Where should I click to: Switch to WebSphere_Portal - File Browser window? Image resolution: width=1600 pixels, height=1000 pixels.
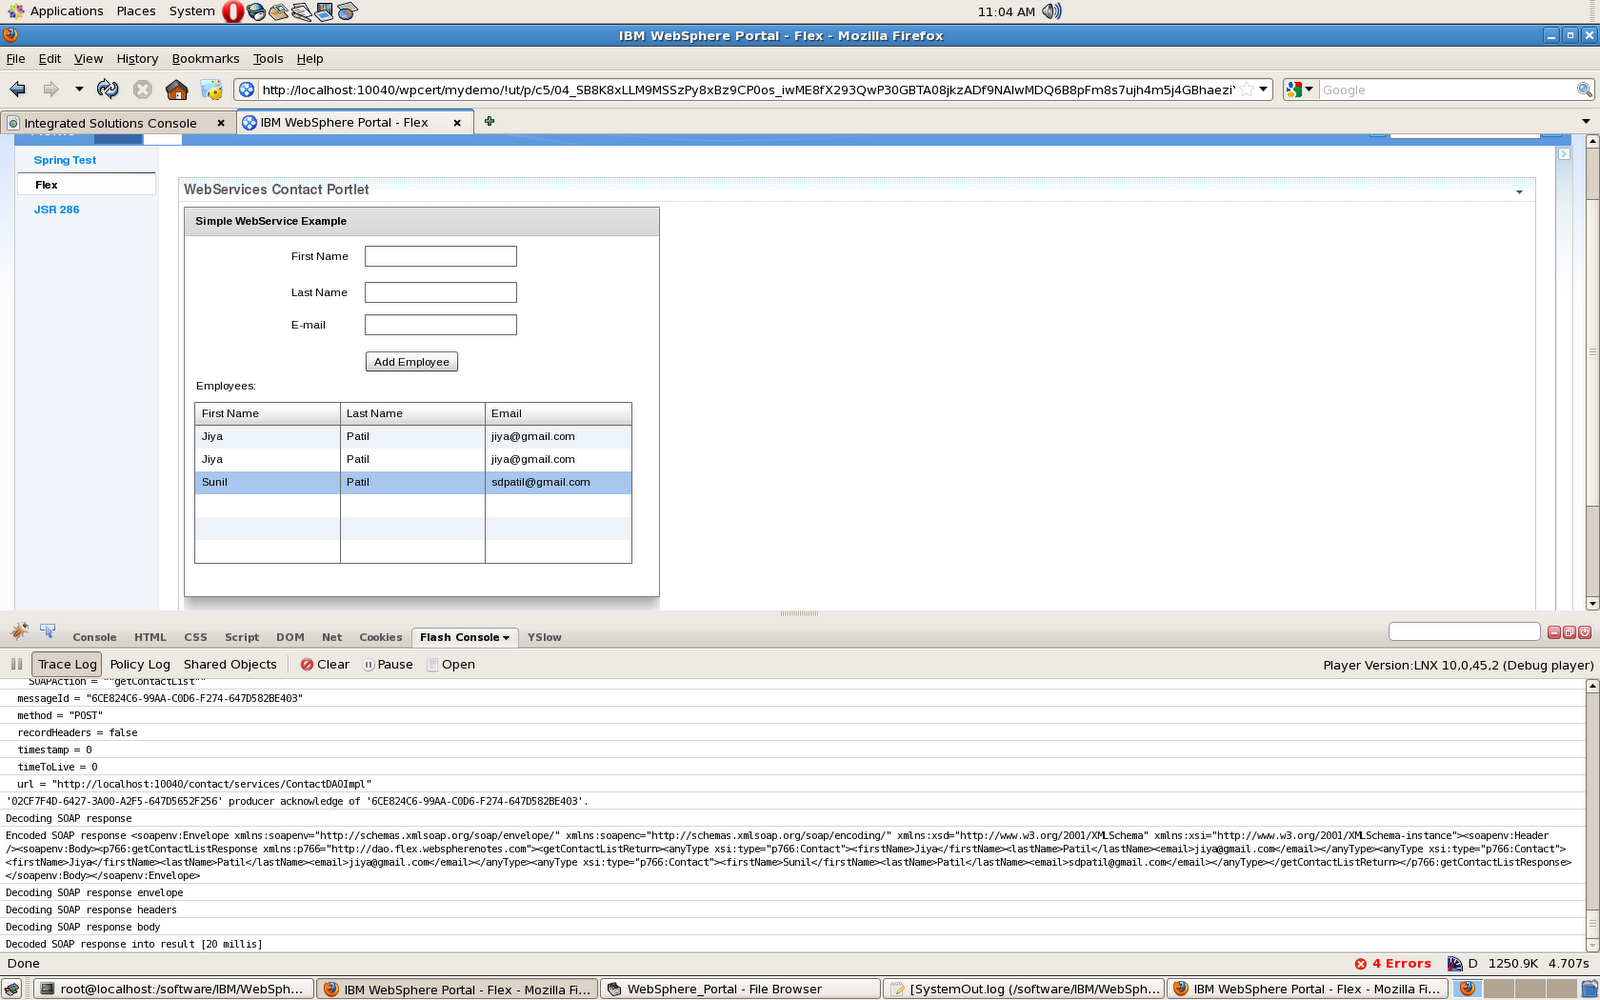pos(741,989)
